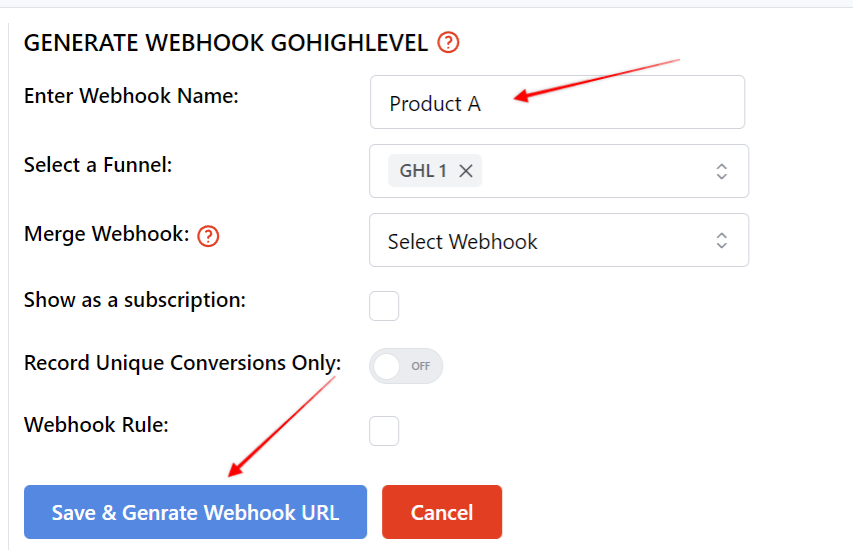Toggle Record Unique Conversions Only switch on
This screenshot has width=853, height=550.
coord(406,366)
